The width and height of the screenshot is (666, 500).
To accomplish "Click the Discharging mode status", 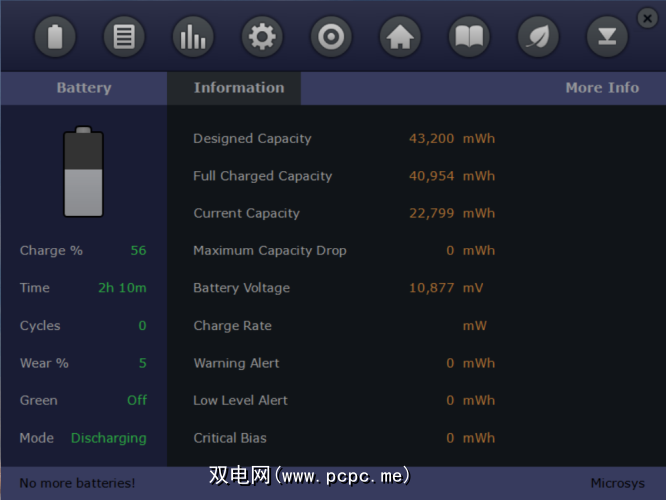I will pyautogui.click(x=108, y=438).
